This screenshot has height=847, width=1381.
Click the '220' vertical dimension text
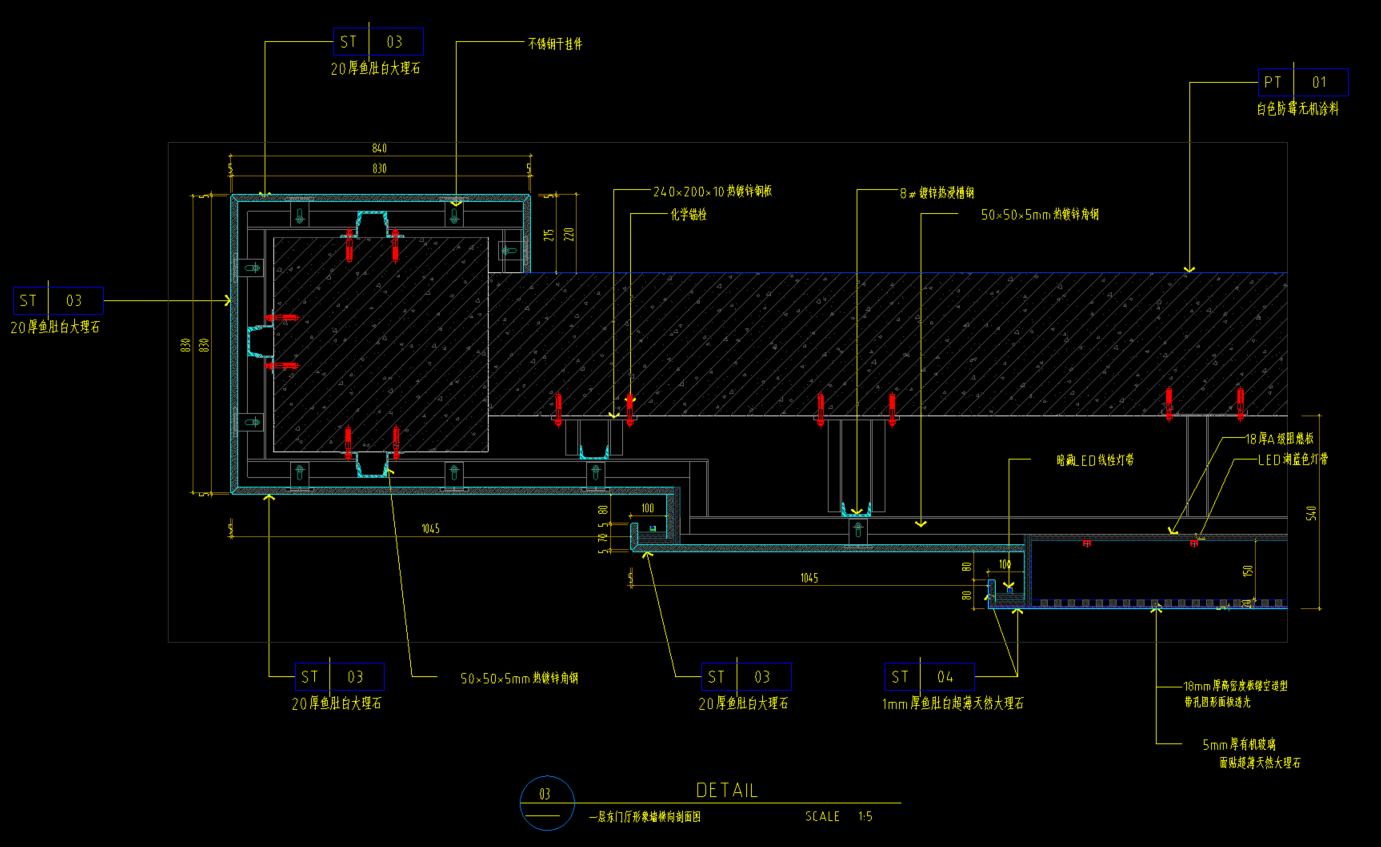click(x=570, y=233)
